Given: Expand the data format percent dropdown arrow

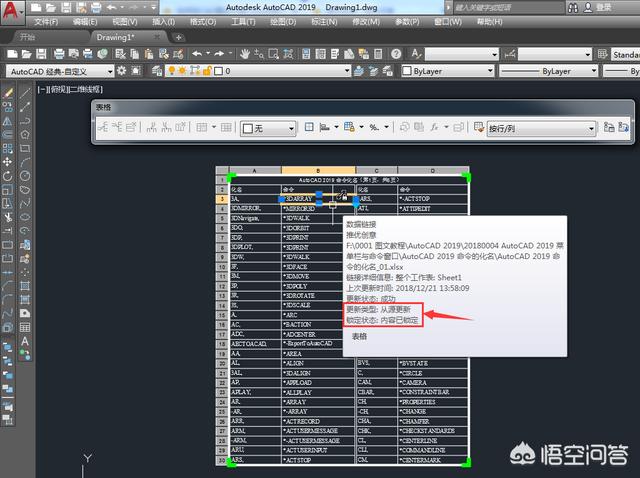Looking at the screenshot, I should tap(386, 127).
